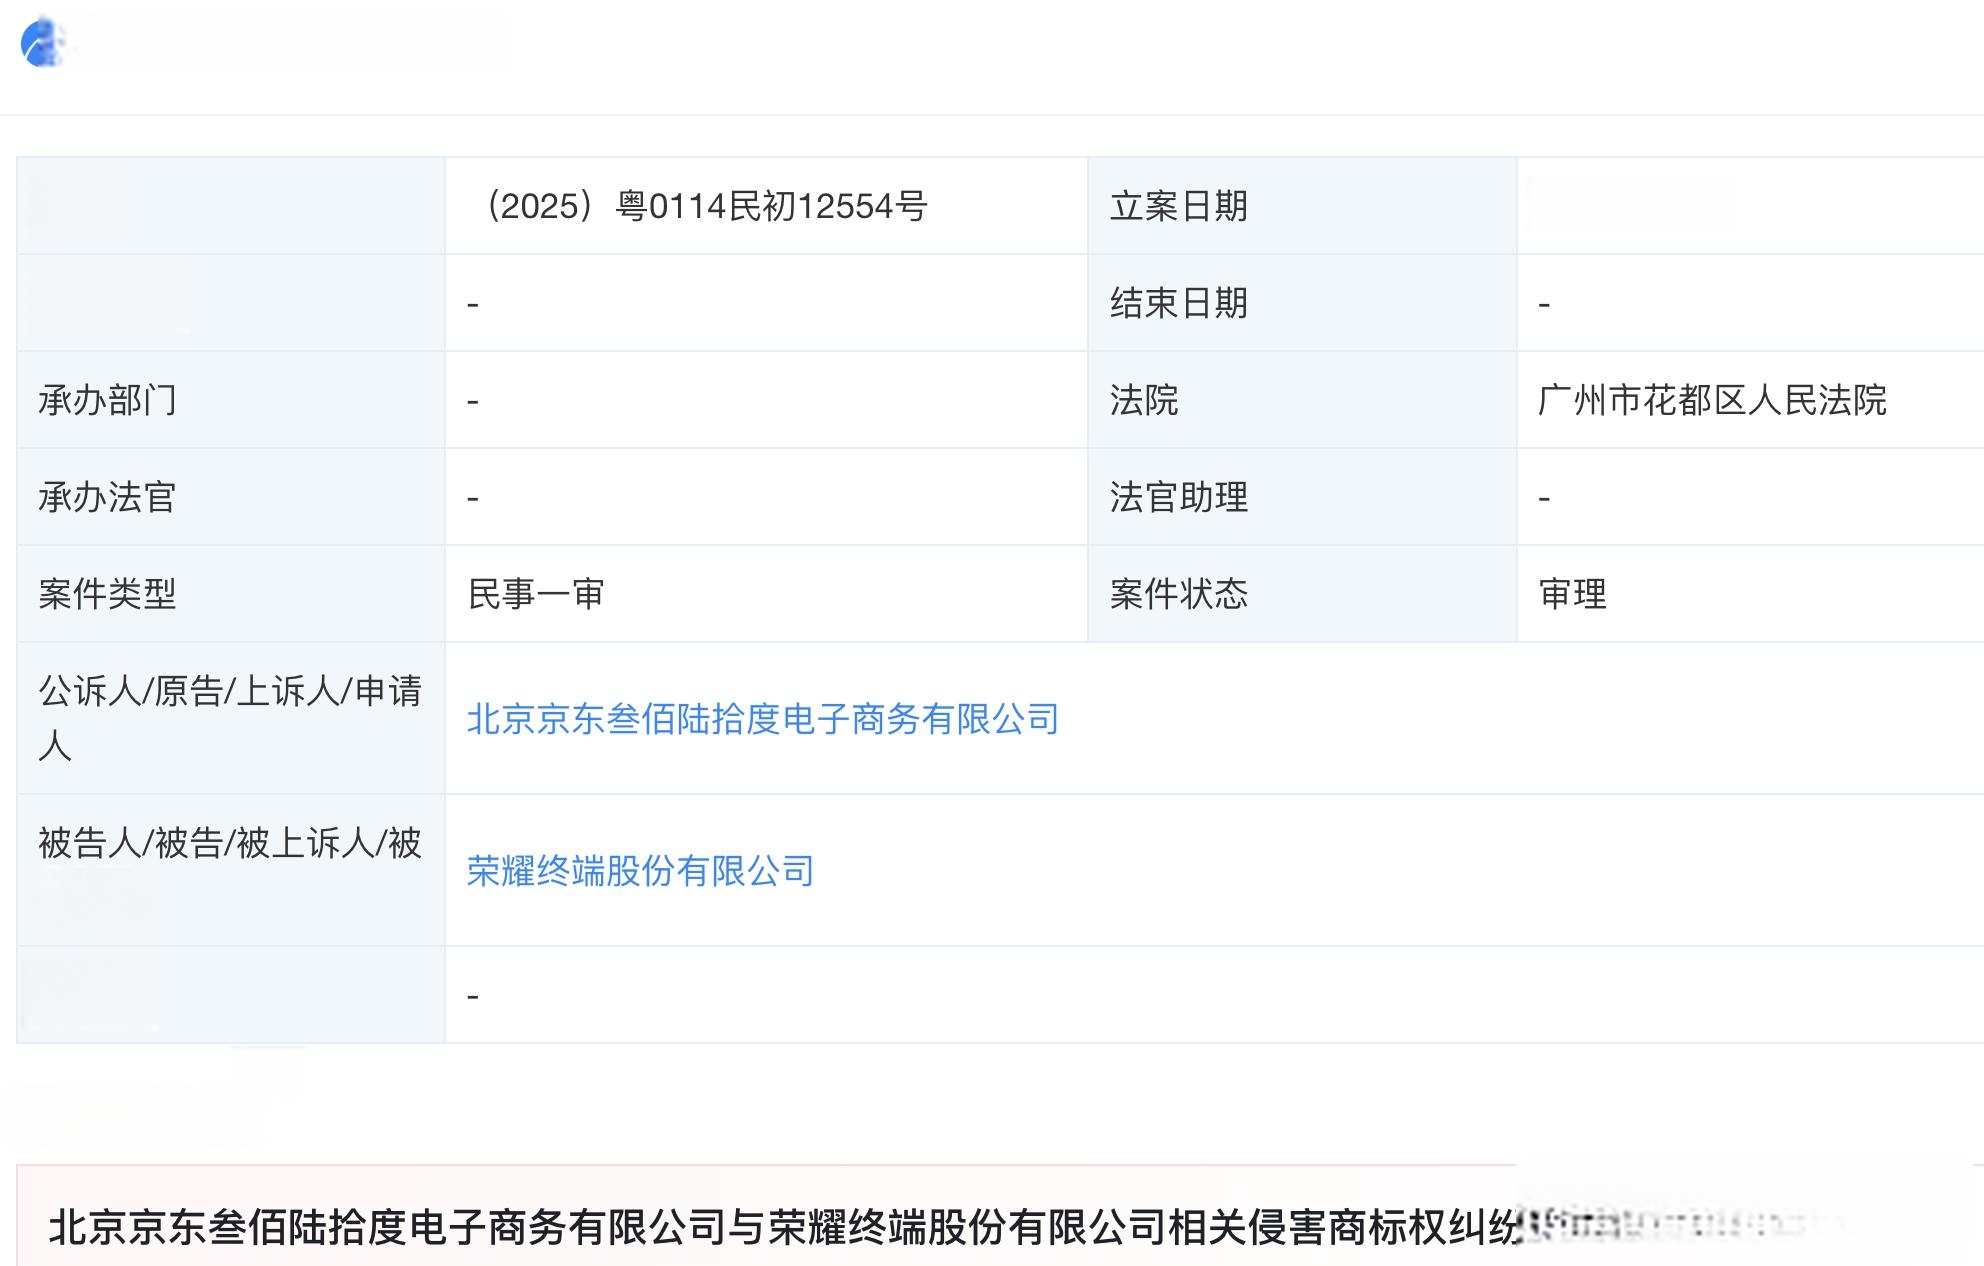
Task: Select the 审理 status value
Action: point(1573,594)
